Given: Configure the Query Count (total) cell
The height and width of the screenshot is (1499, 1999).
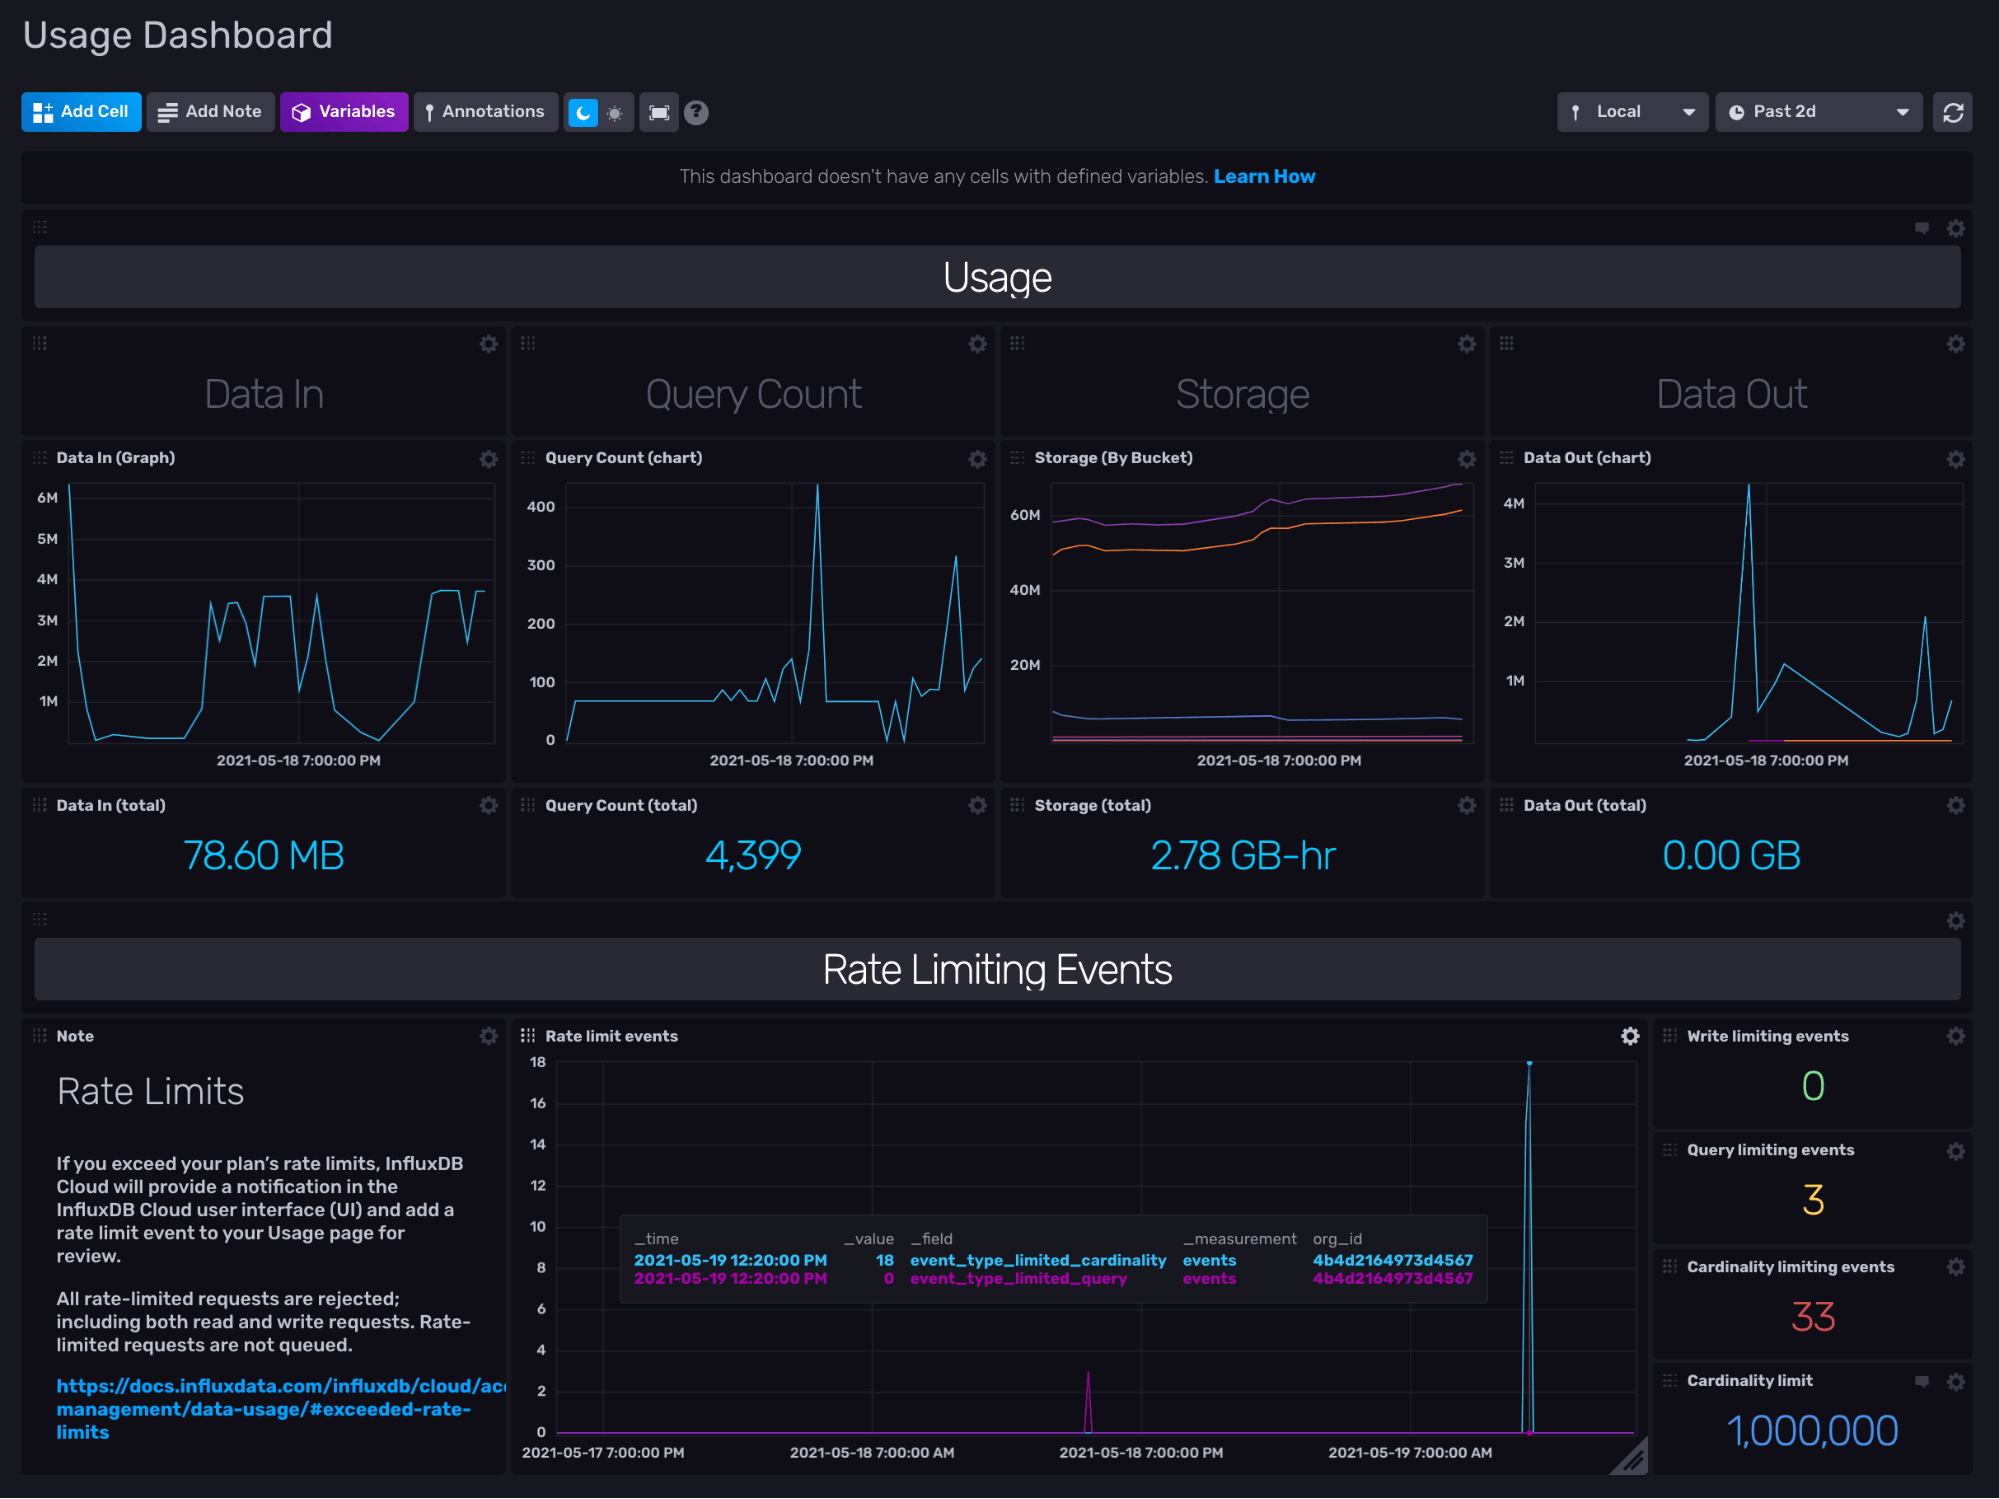Looking at the screenshot, I should tap(977, 806).
